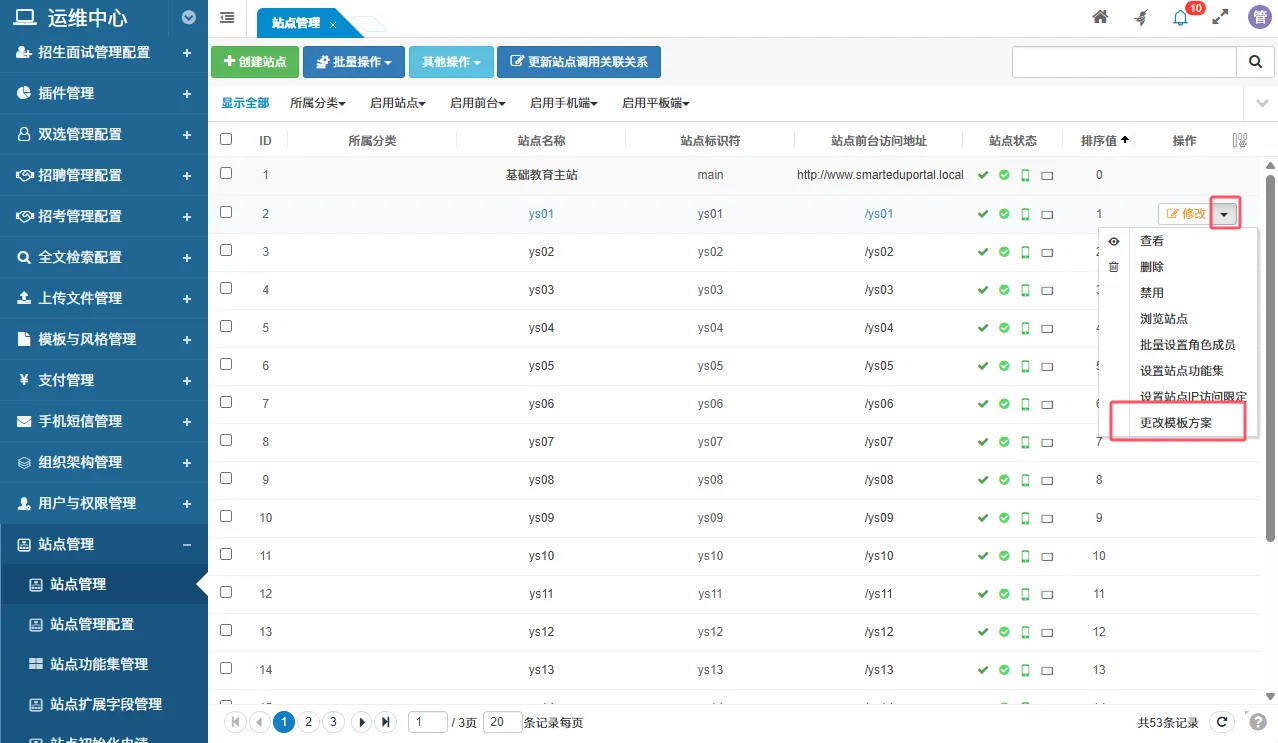Image resolution: width=1278 pixels, height=743 pixels.
Task: Click the page number input field
Action: (x=427, y=721)
